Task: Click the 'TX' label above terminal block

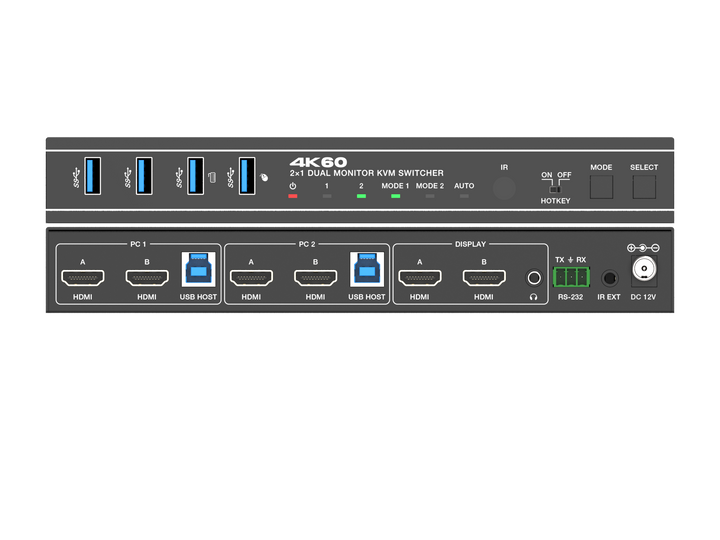Action: [x=559, y=260]
